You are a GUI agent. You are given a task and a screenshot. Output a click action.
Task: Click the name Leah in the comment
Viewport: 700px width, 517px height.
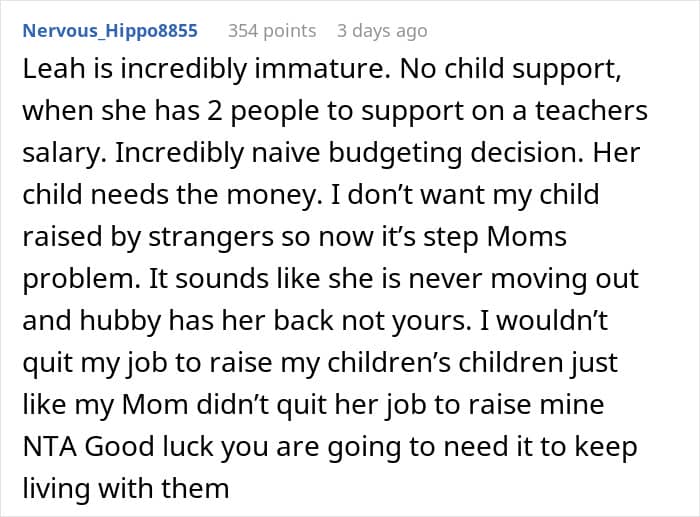point(54,69)
